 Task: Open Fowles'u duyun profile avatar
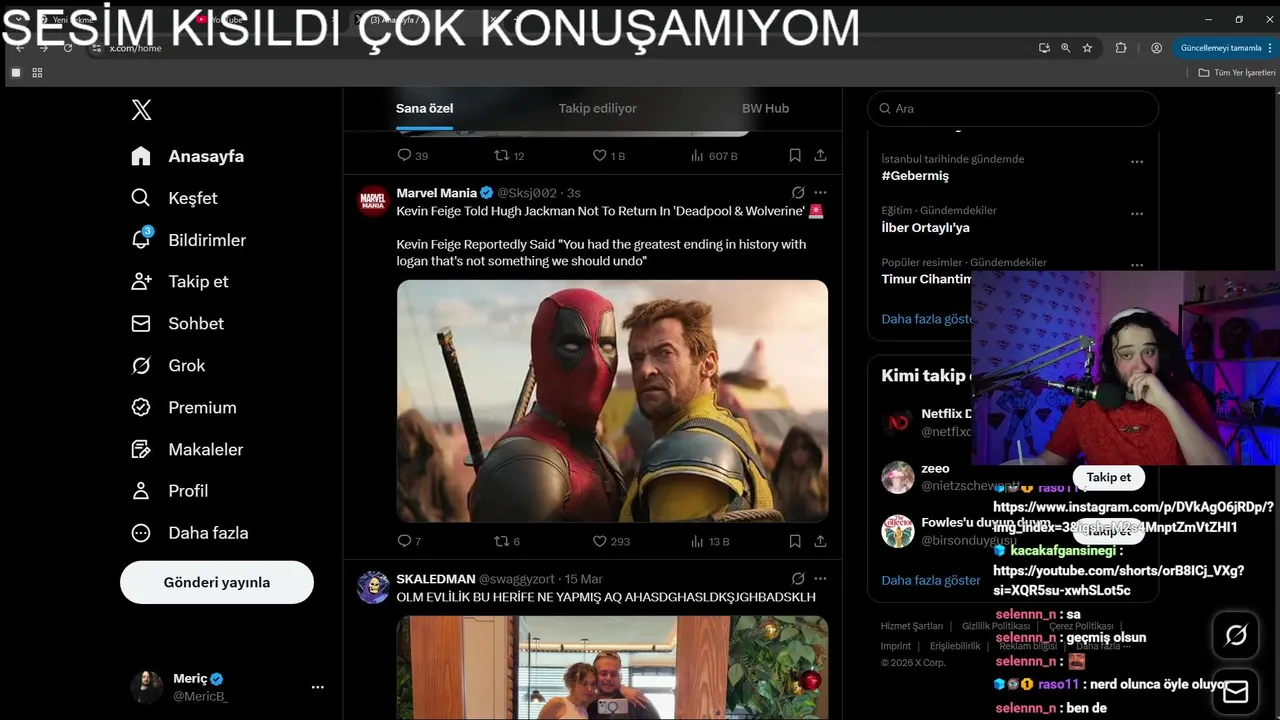(x=898, y=531)
